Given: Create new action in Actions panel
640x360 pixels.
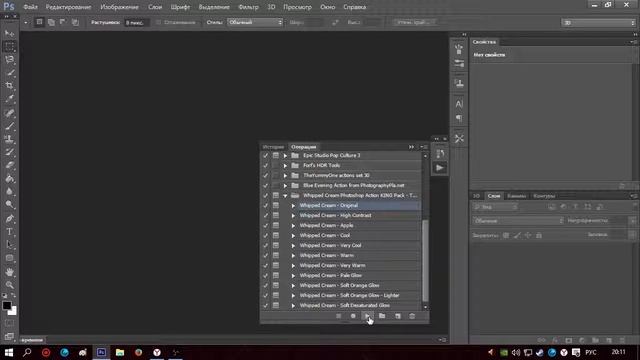Looking at the screenshot, I should click(x=398, y=316).
